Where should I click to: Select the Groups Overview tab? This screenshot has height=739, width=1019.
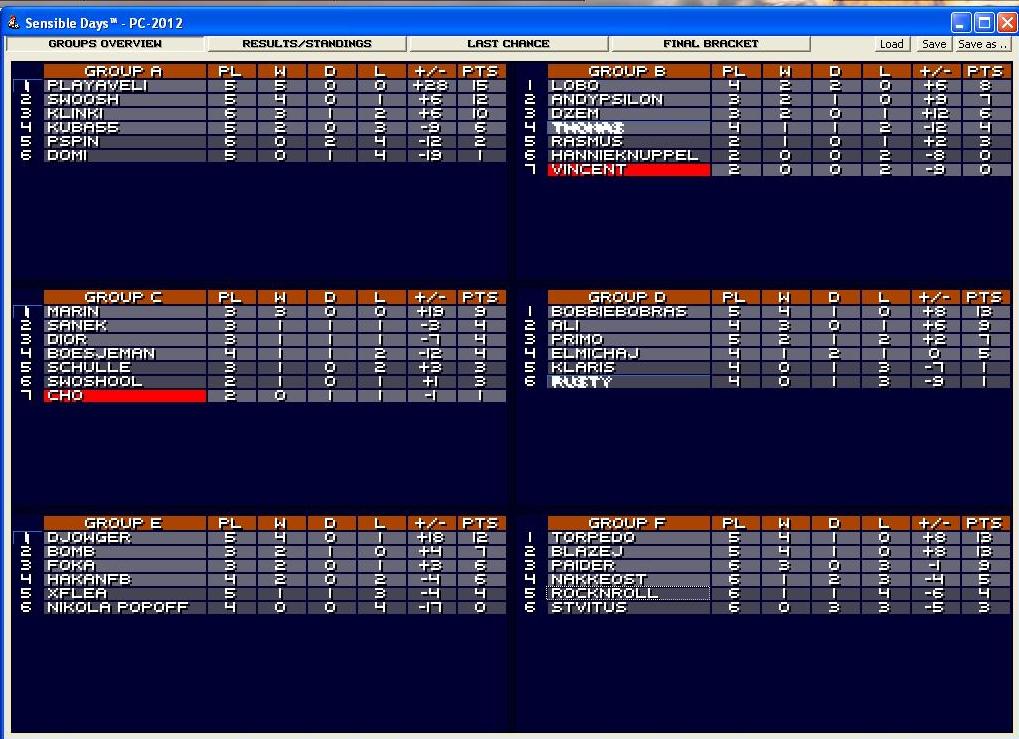pyautogui.click(x=105, y=44)
